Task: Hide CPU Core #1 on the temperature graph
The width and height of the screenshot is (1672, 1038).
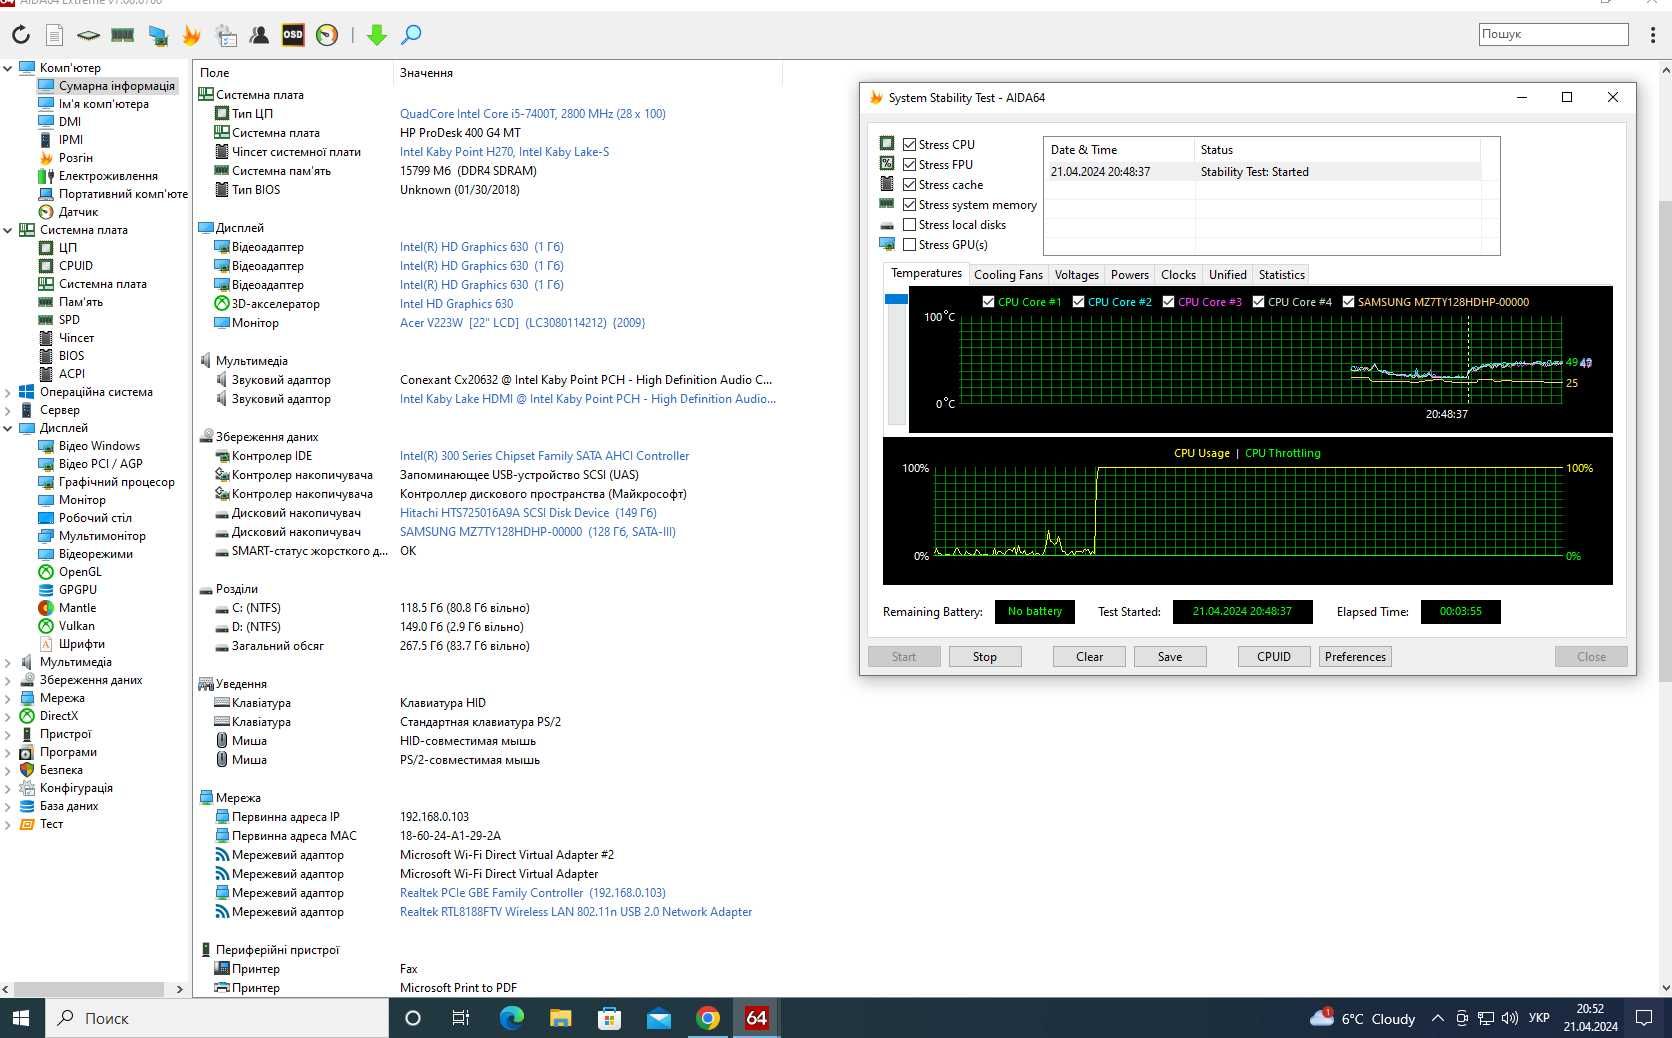Action: click(988, 301)
